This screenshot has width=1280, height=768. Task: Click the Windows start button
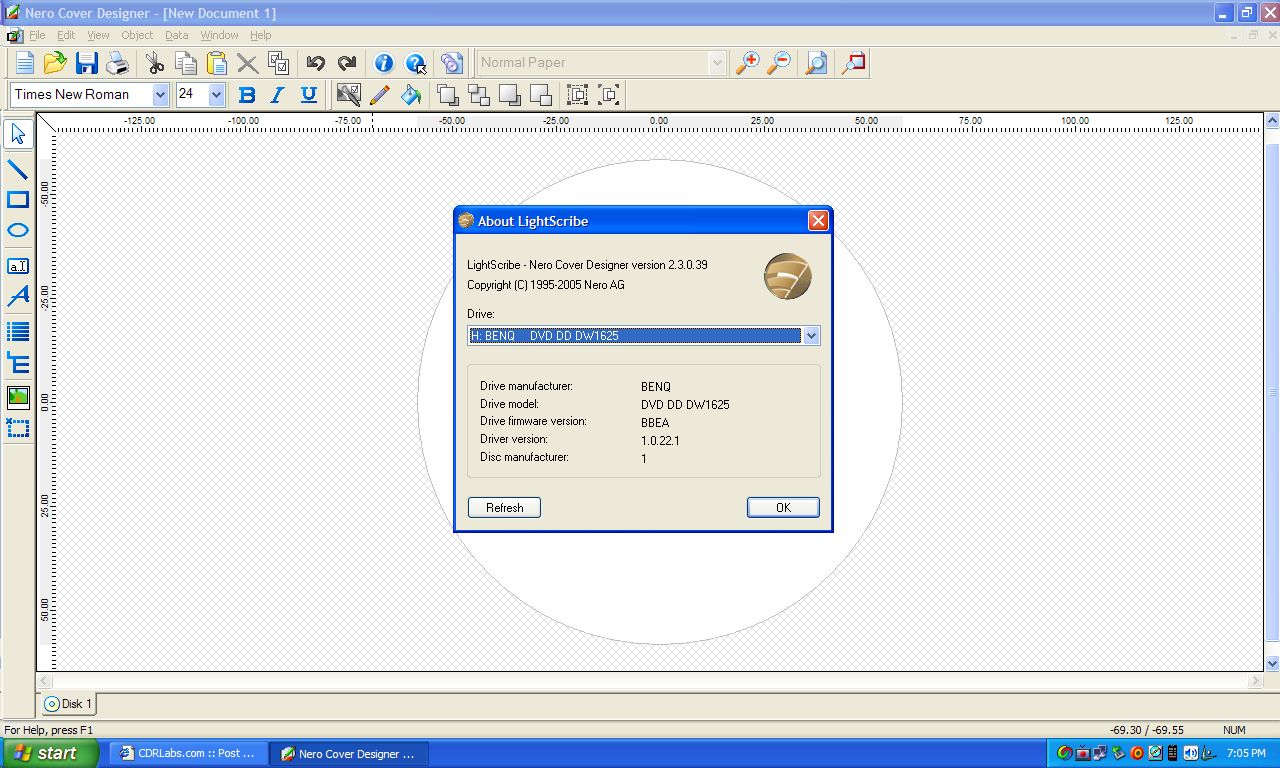(x=49, y=754)
